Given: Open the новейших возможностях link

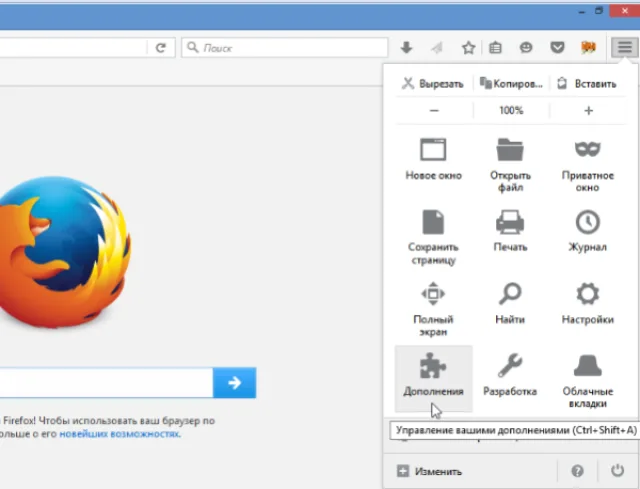Looking at the screenshot, I should [x=119, y=434].
